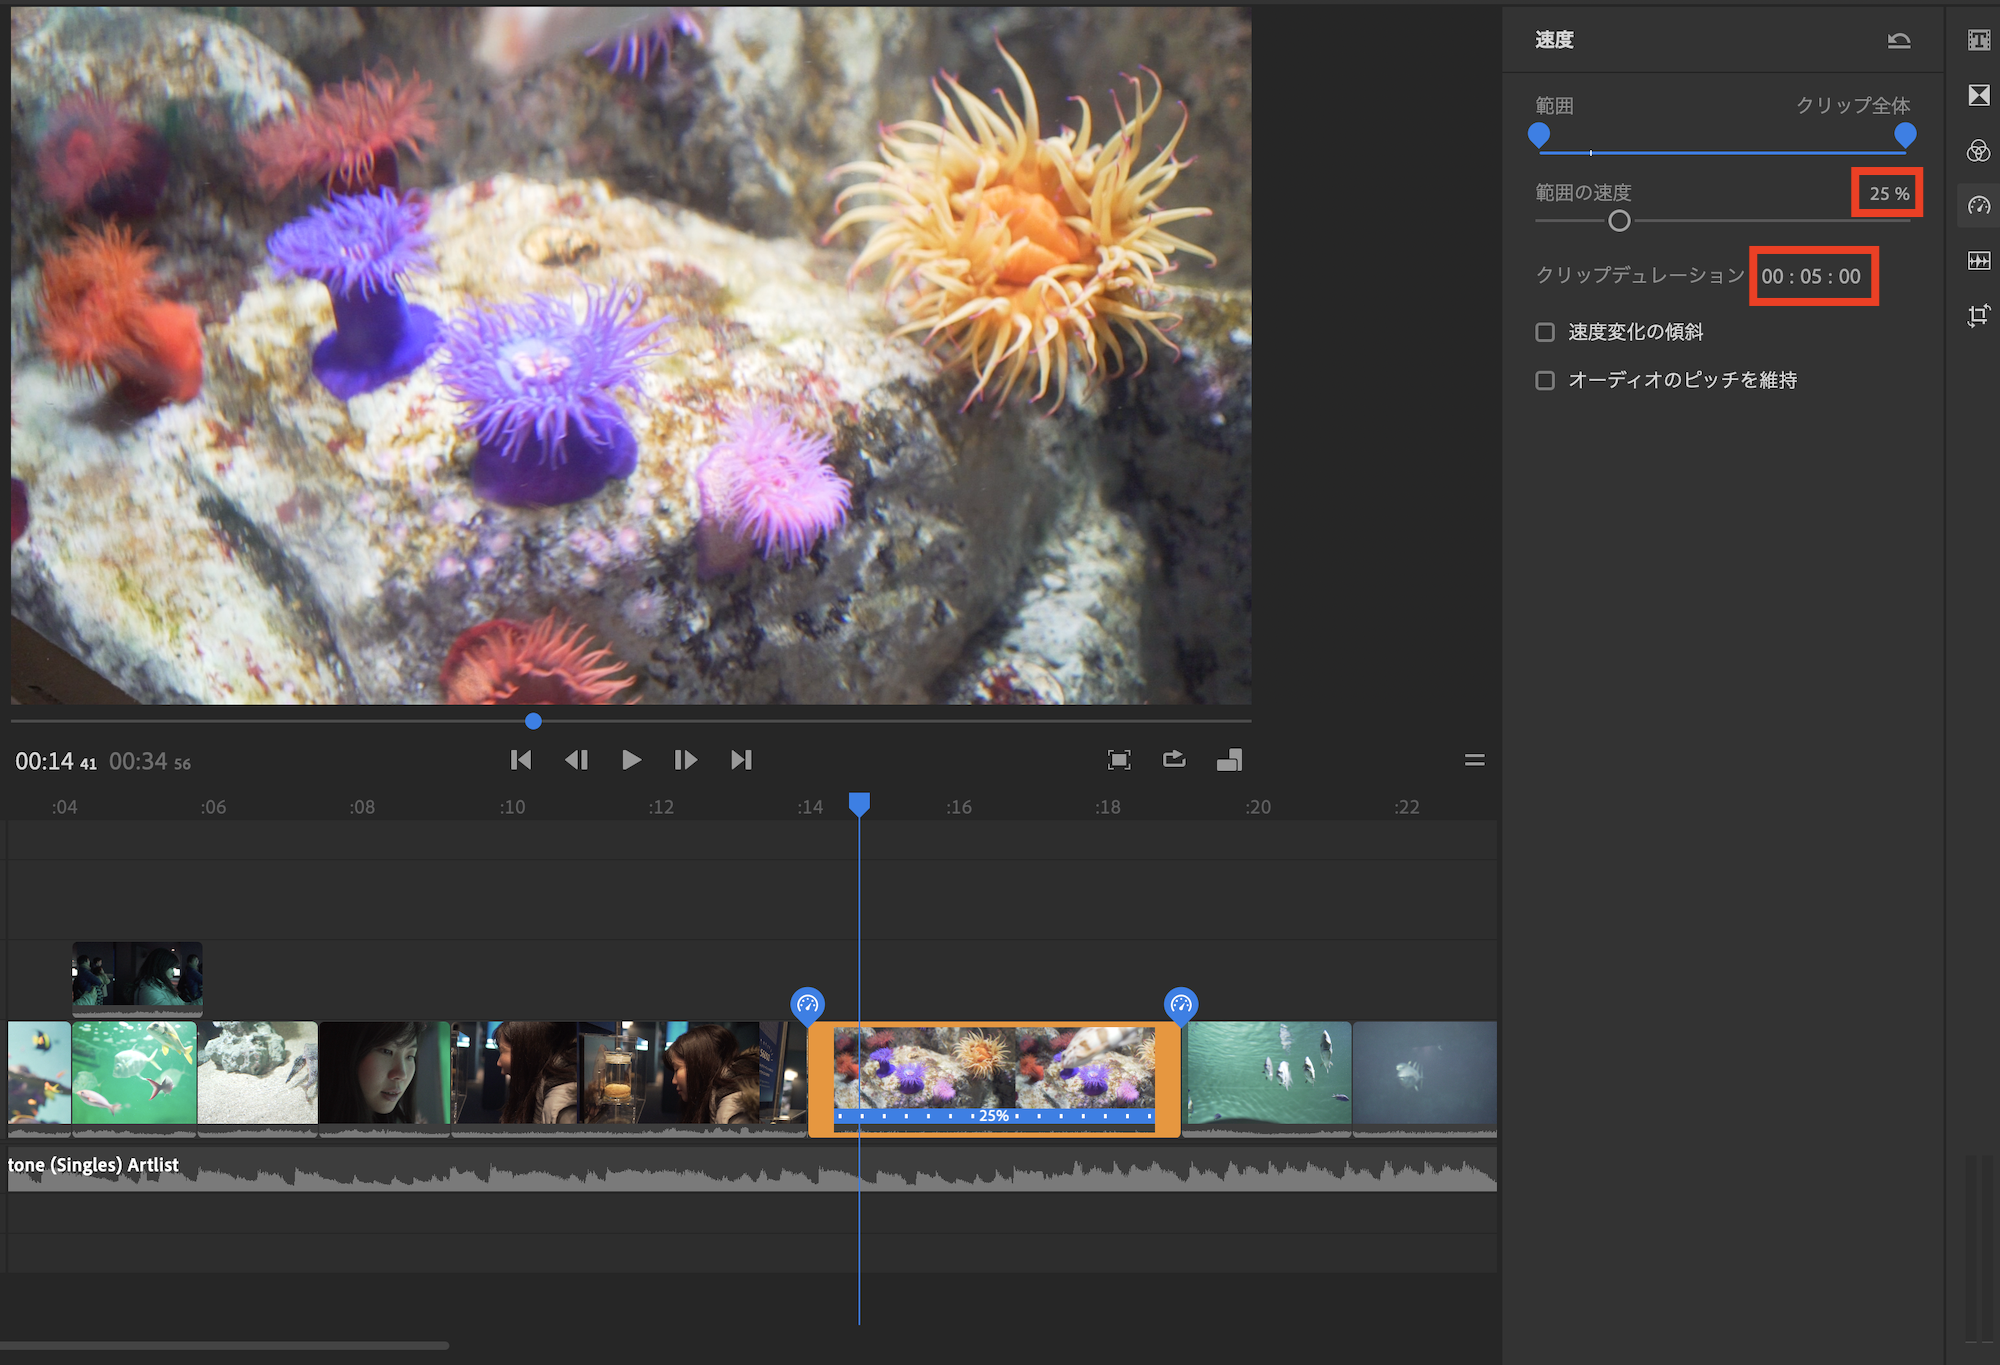Click speed badge at clip start
This screenshot has width=2000, height=1365.
tap(807, 1004)
